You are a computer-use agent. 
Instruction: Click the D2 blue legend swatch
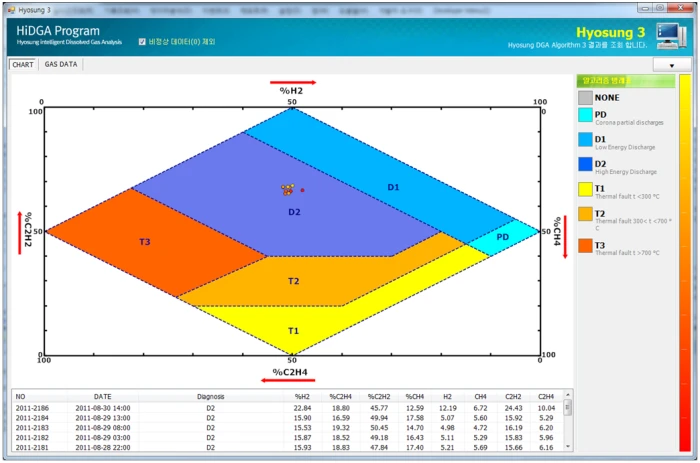[585, 164]
